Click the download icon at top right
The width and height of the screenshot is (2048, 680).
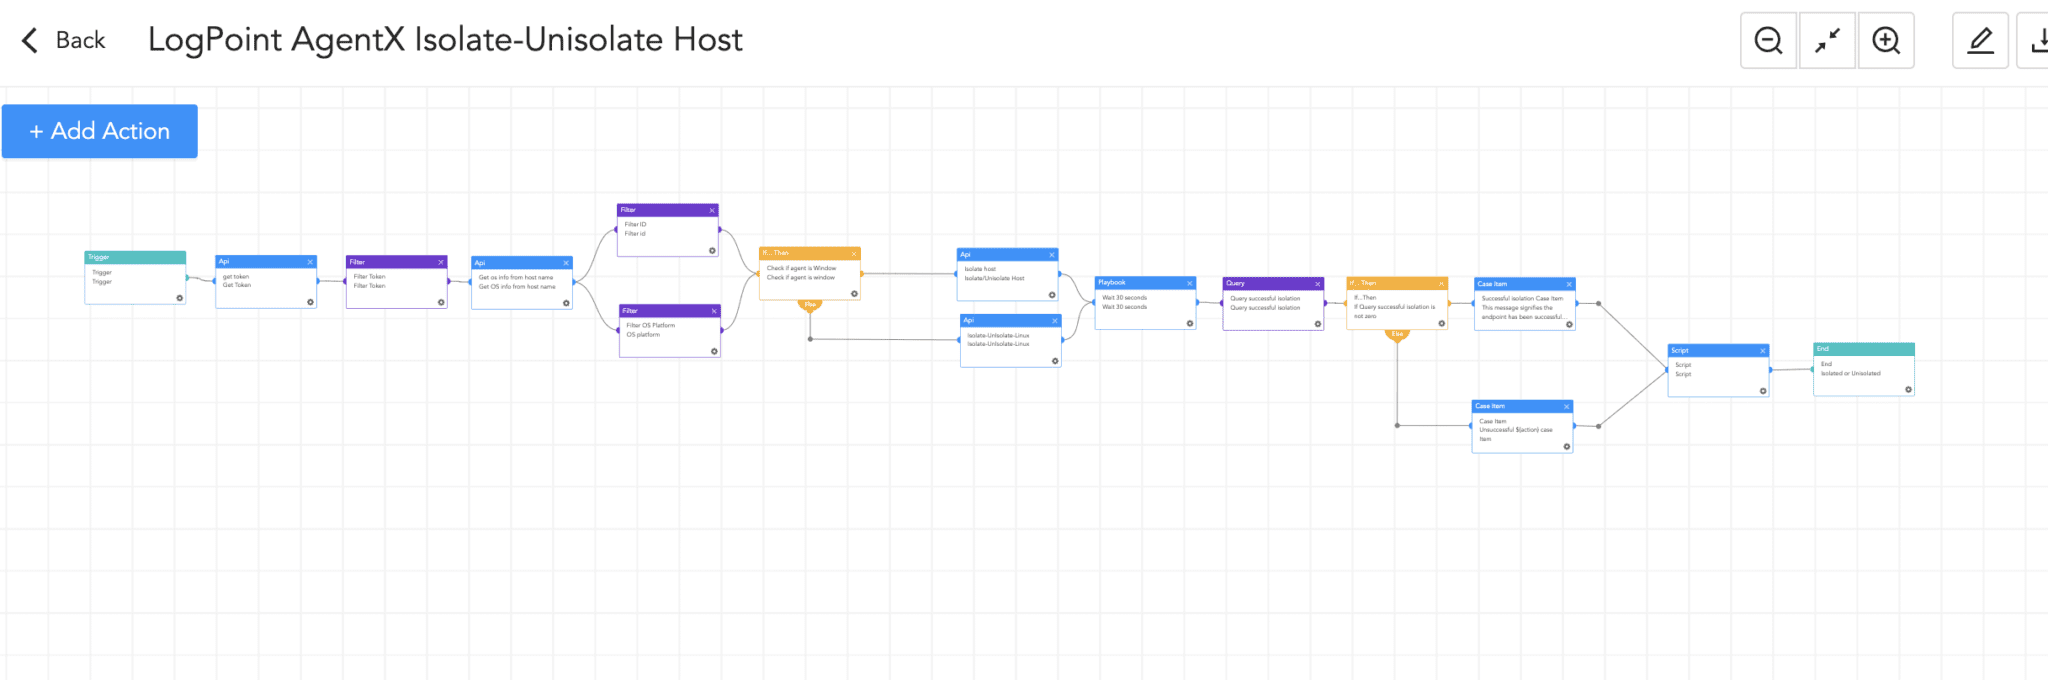pos(2036,41)
